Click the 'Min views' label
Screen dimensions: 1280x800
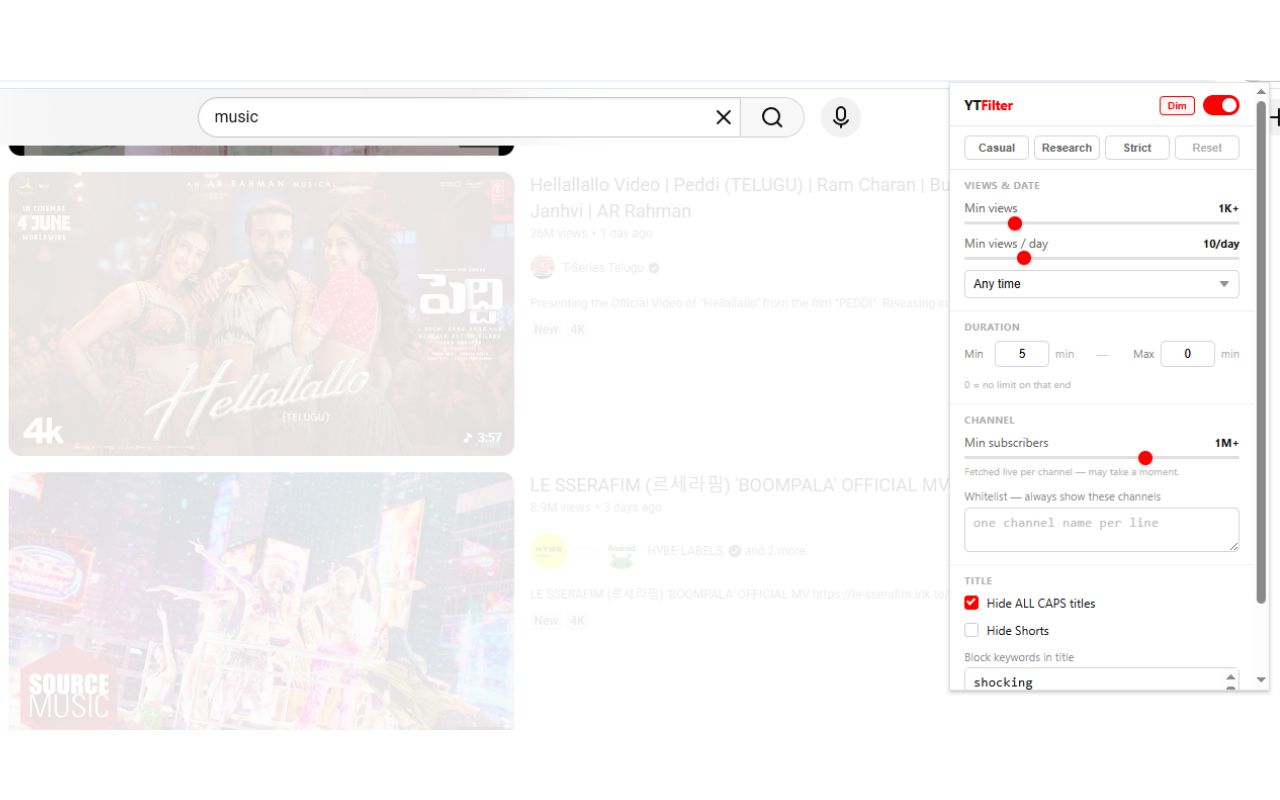click(990, 208)
